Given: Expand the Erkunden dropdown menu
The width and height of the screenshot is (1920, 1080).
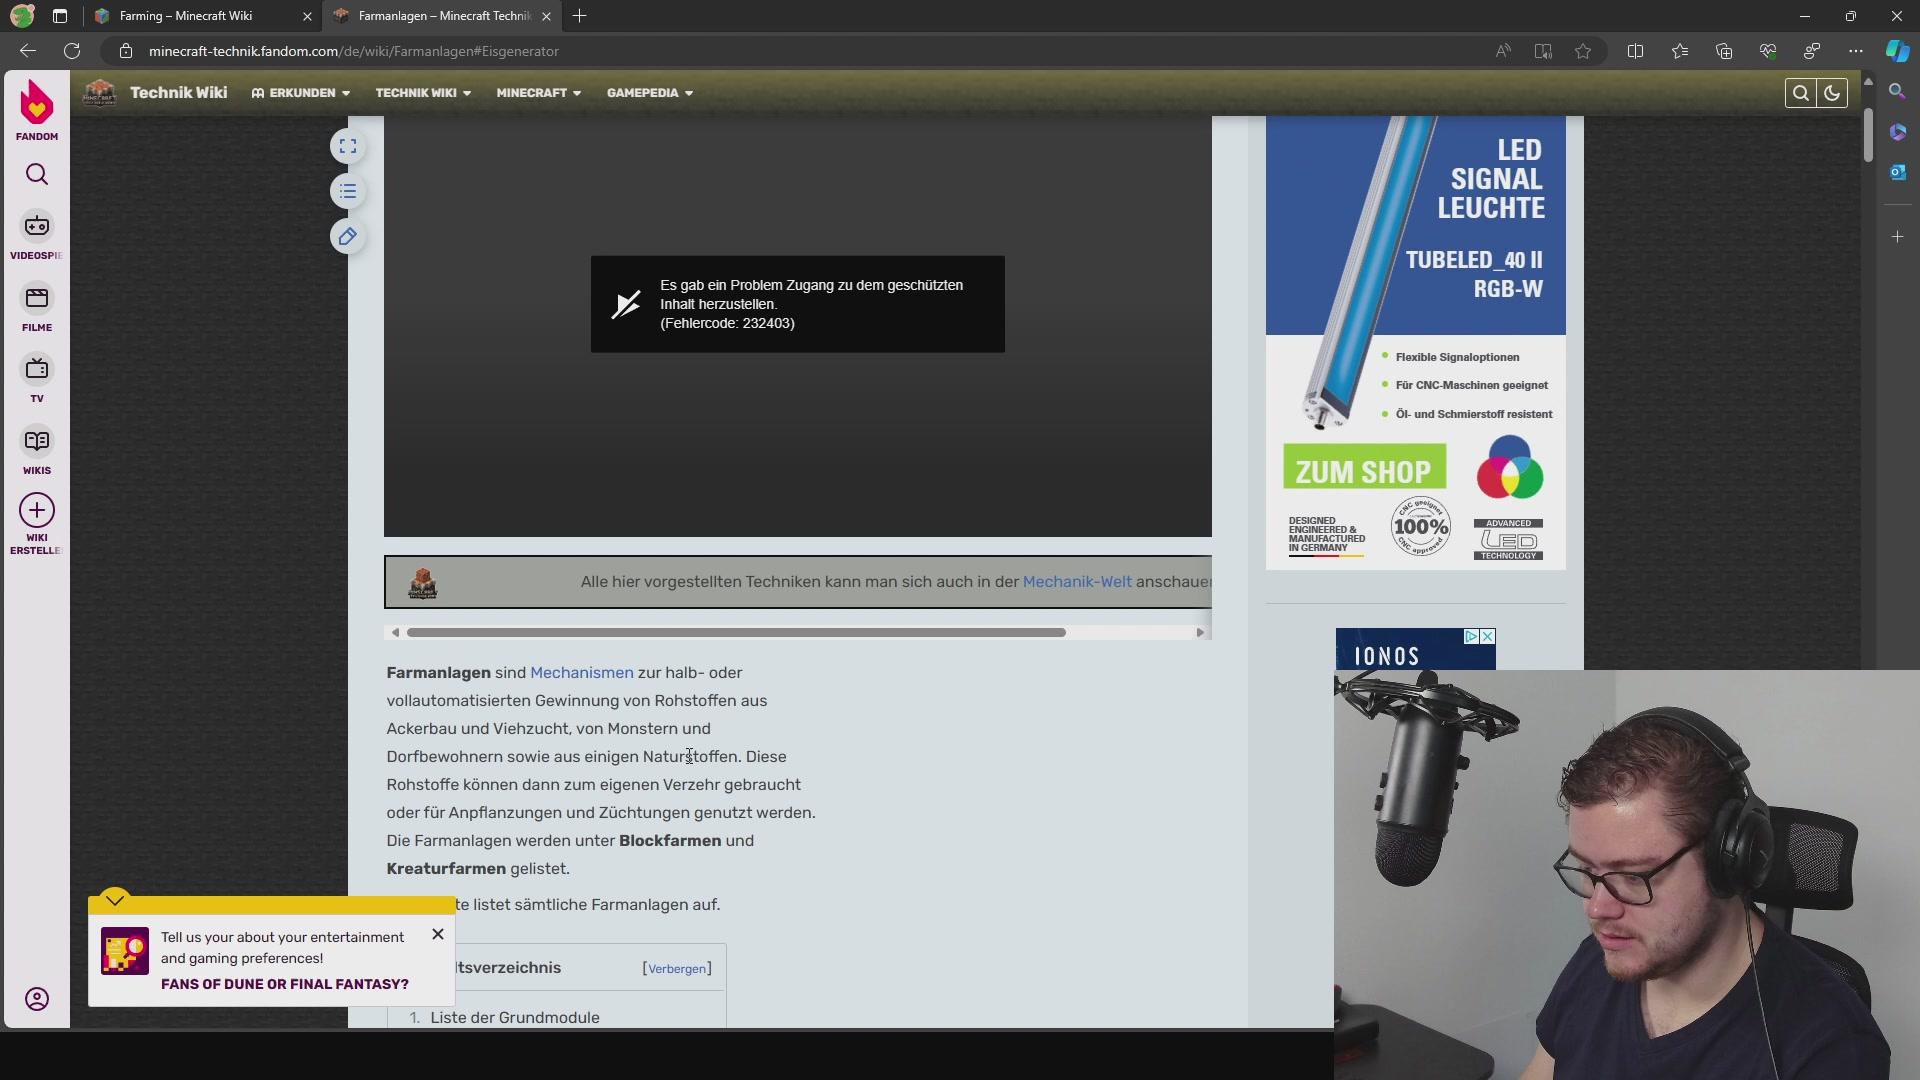Looking at the screenshot, I should pyautogui.click(x=301, y=93).
